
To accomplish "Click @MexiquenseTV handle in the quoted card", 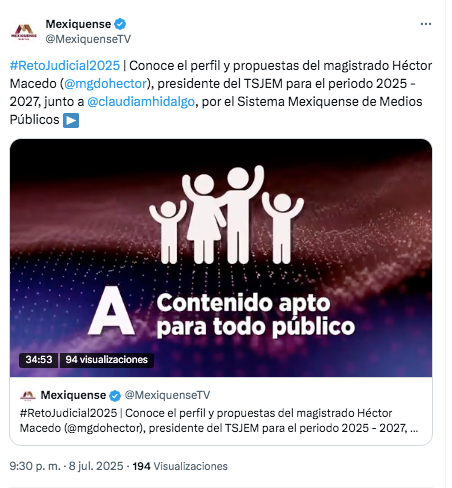I will (x=167, y=395).
